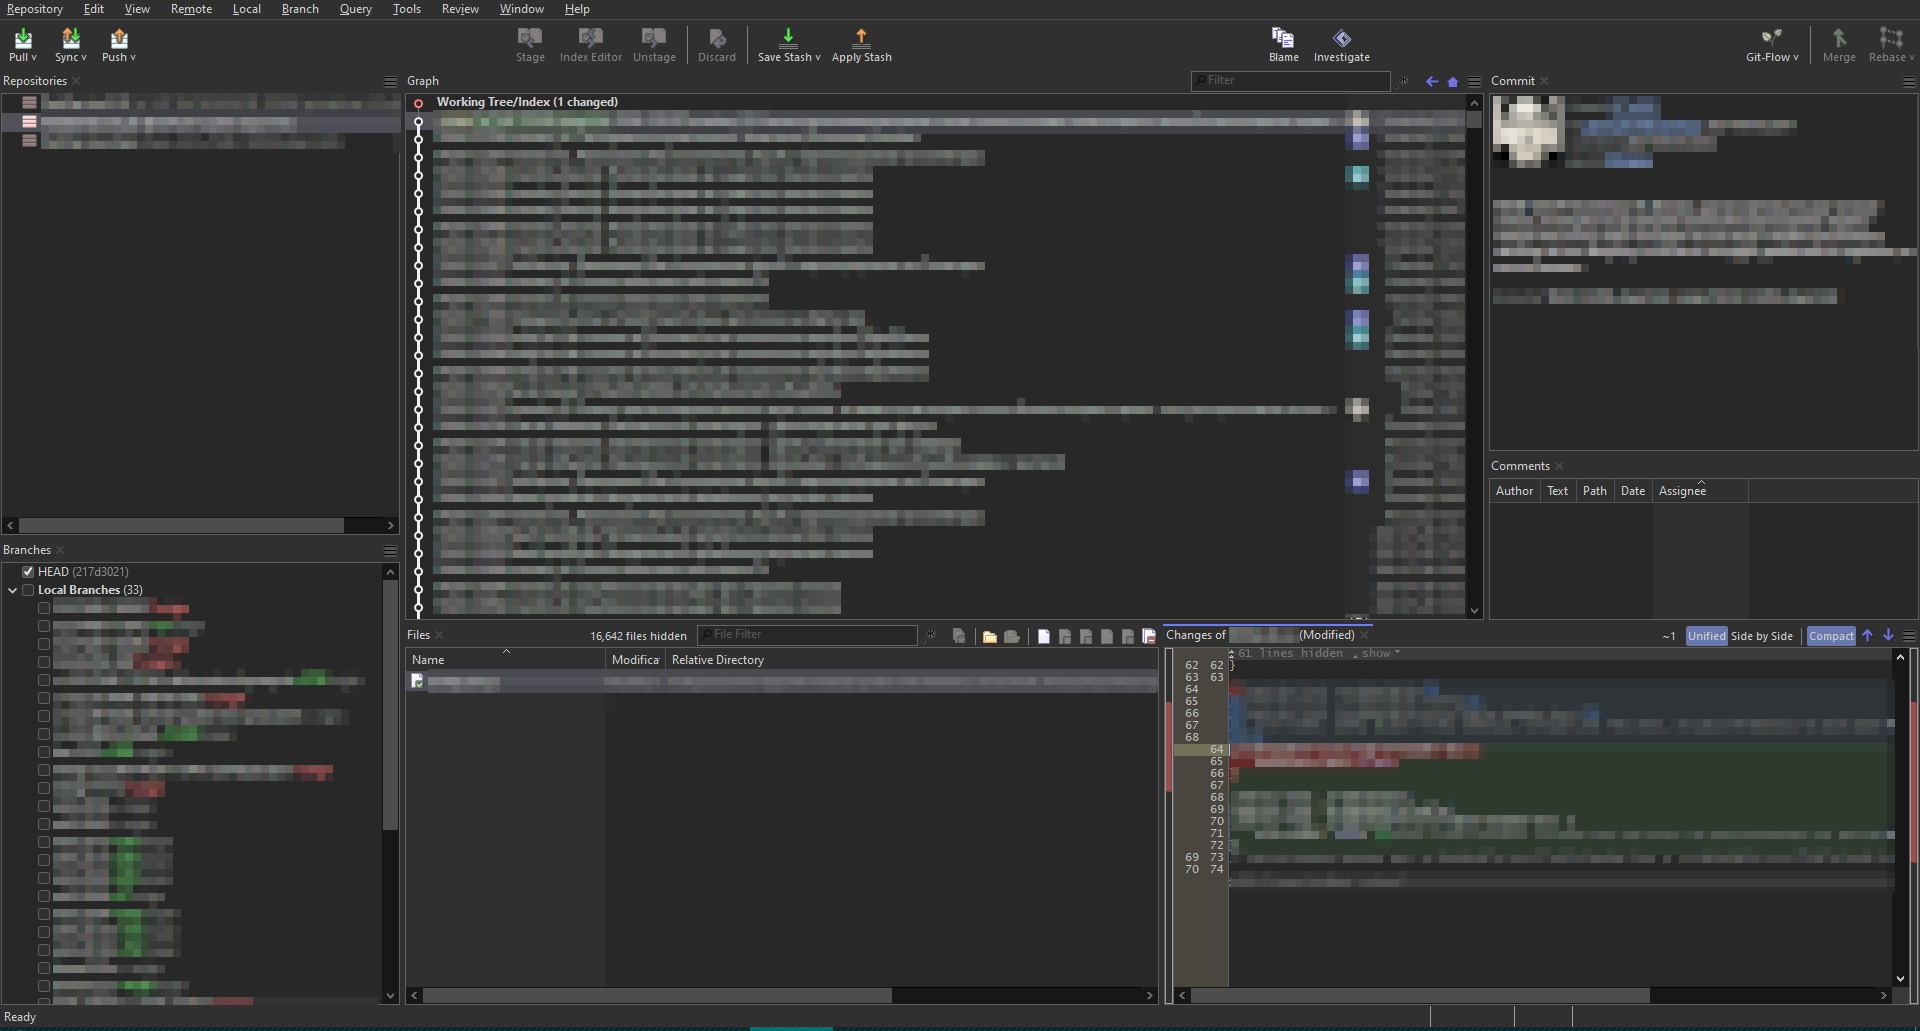Open the Git-Flow dropdown arrow
The height and width of the screenshot is (1031, 1920).
tap(1795, 58)
